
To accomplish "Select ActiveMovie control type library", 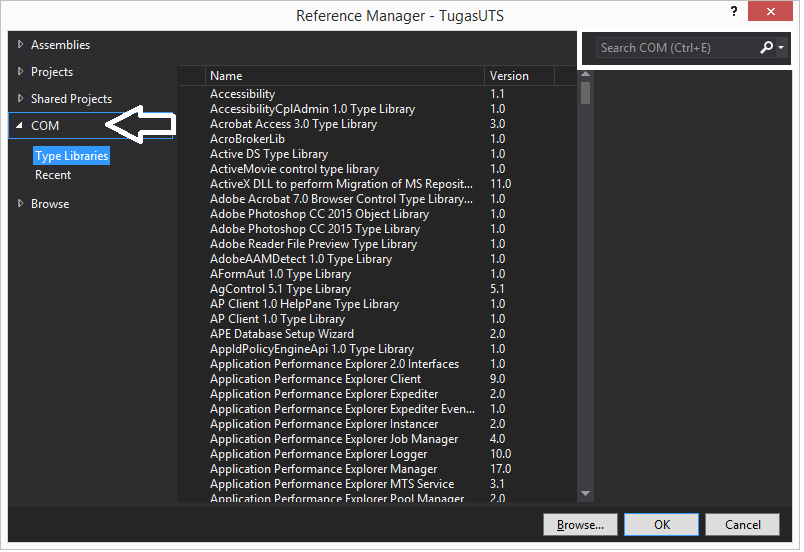I will 377,169.
